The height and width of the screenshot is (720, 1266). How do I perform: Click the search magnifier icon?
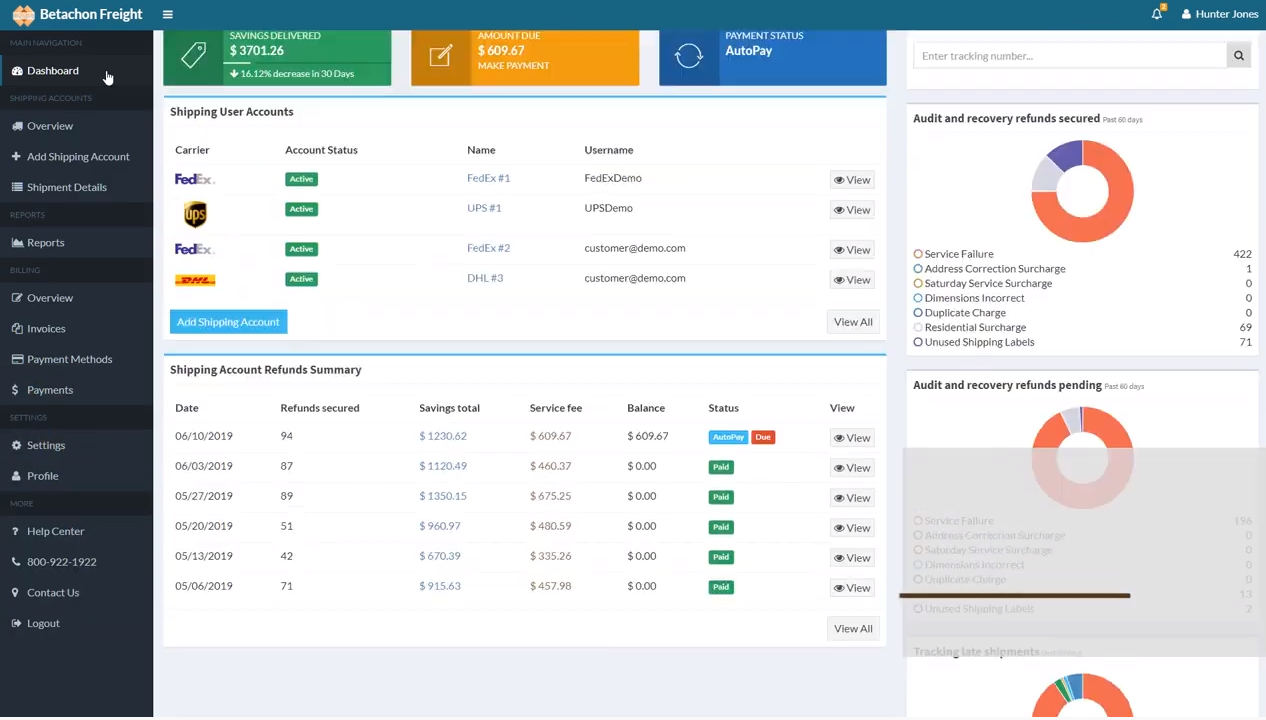tap(1238, 55)
